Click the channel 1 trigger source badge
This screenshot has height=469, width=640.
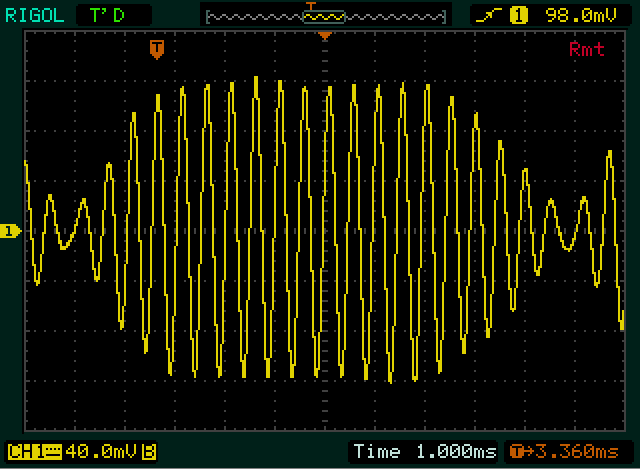(518, 15)
